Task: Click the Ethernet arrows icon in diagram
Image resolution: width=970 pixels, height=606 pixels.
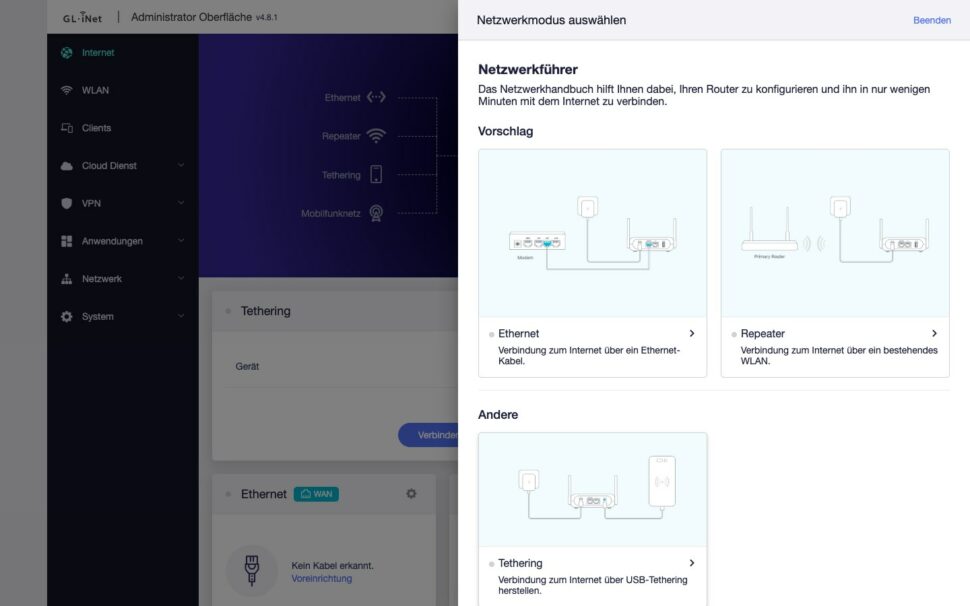Action: pos(376,97)
